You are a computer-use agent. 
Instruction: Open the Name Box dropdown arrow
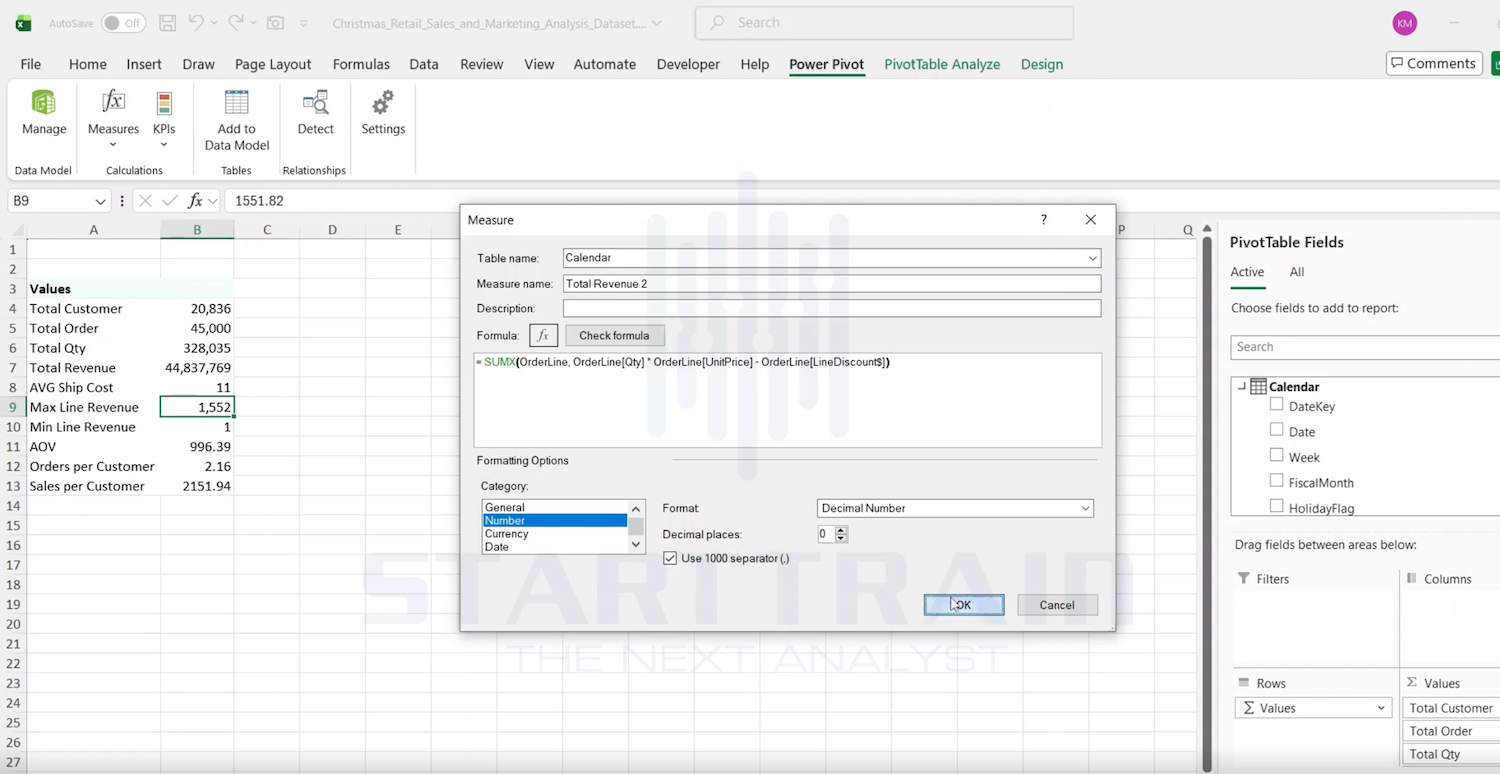point(99,201)
